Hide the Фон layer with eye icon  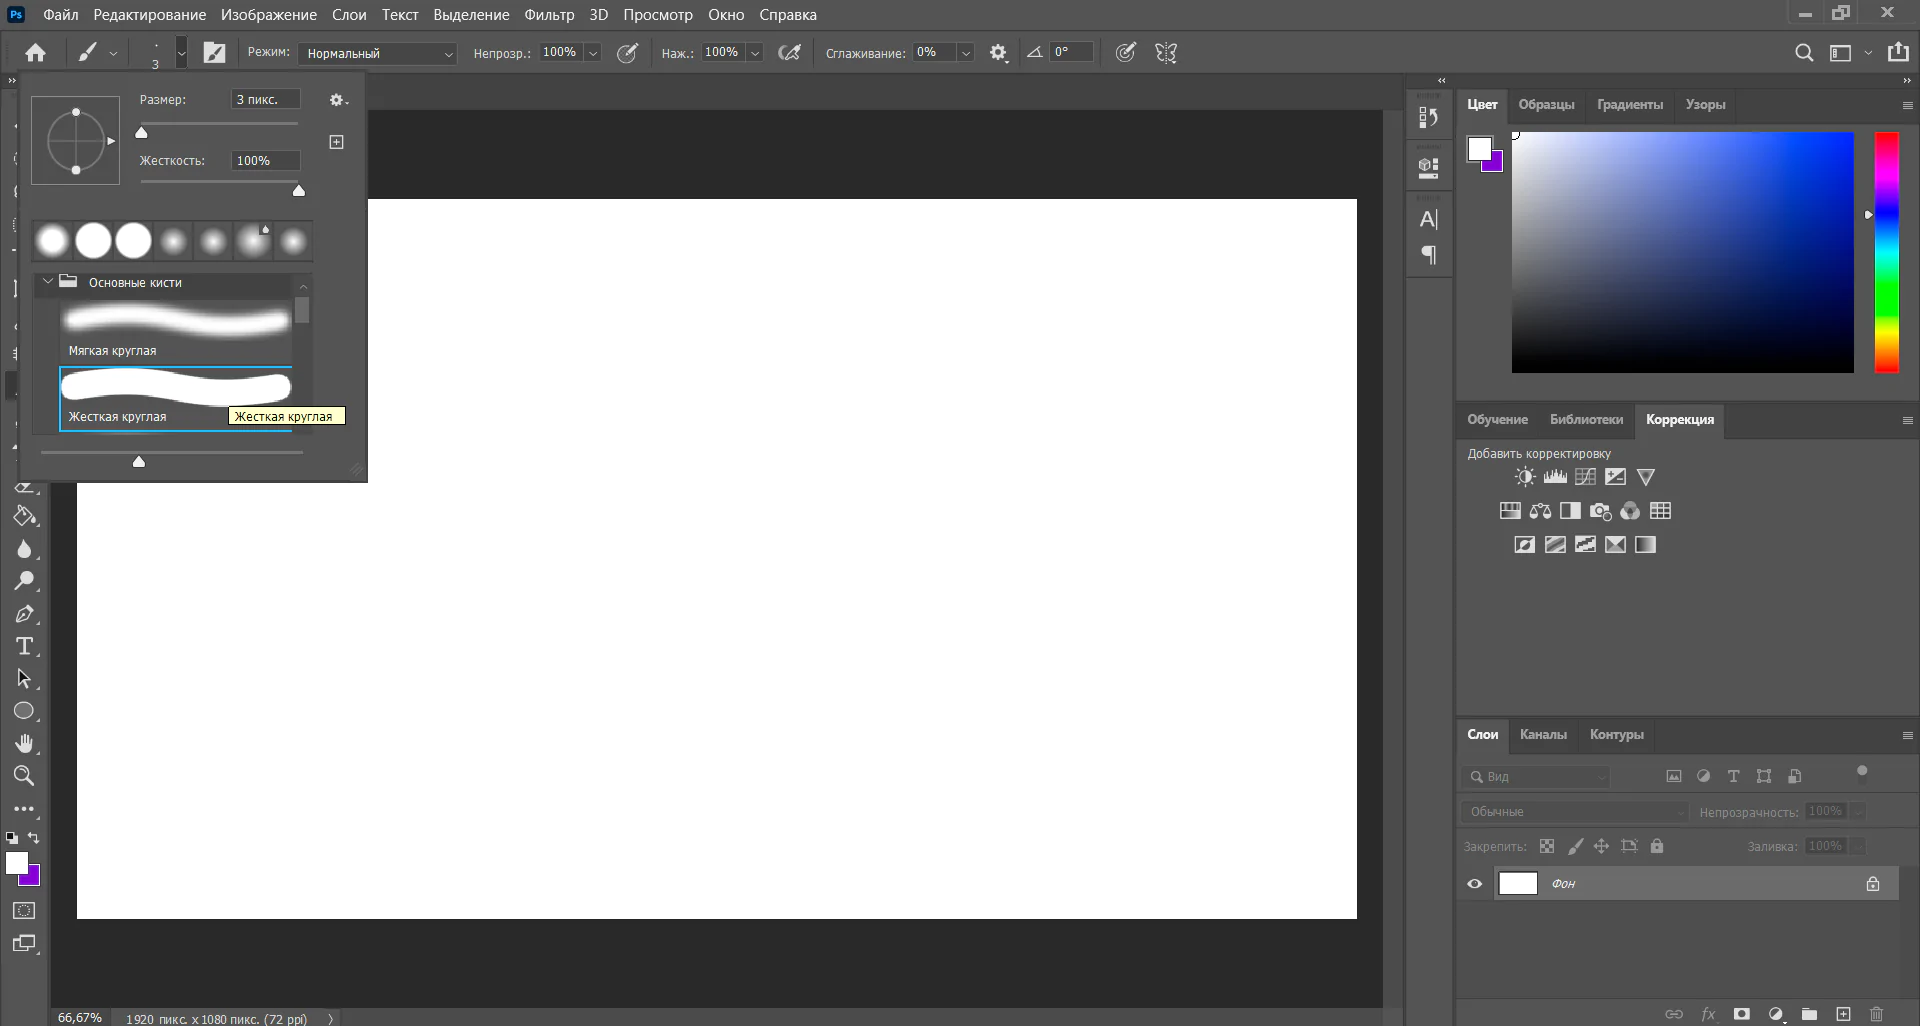click(x=1474, y=884)
